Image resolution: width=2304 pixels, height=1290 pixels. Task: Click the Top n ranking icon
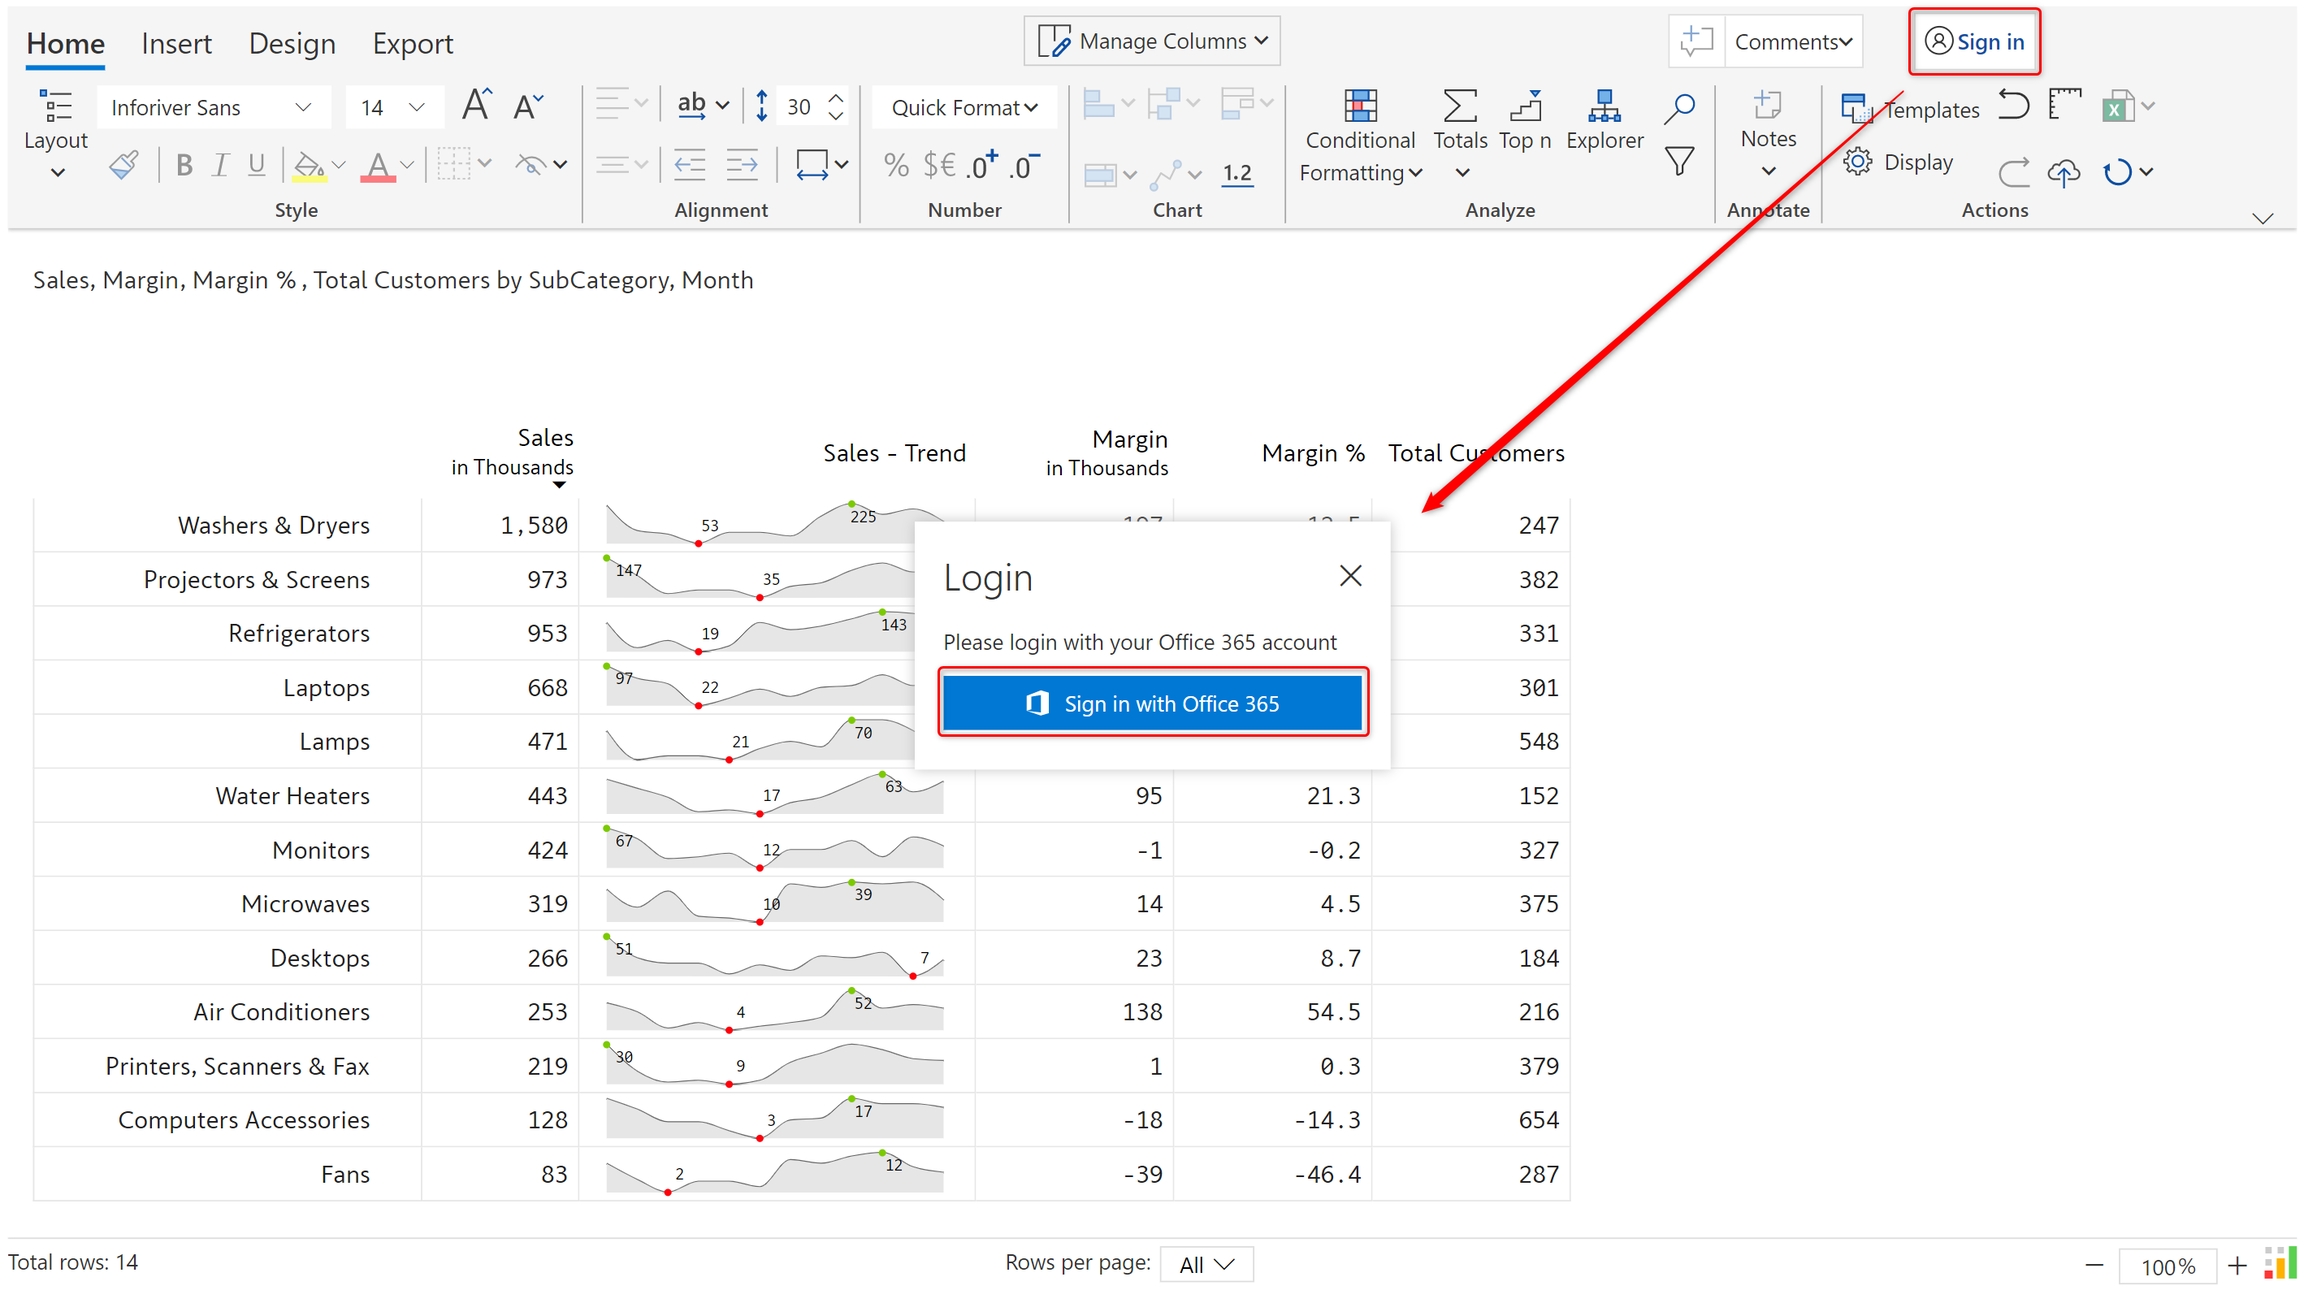coord(1525,107)
